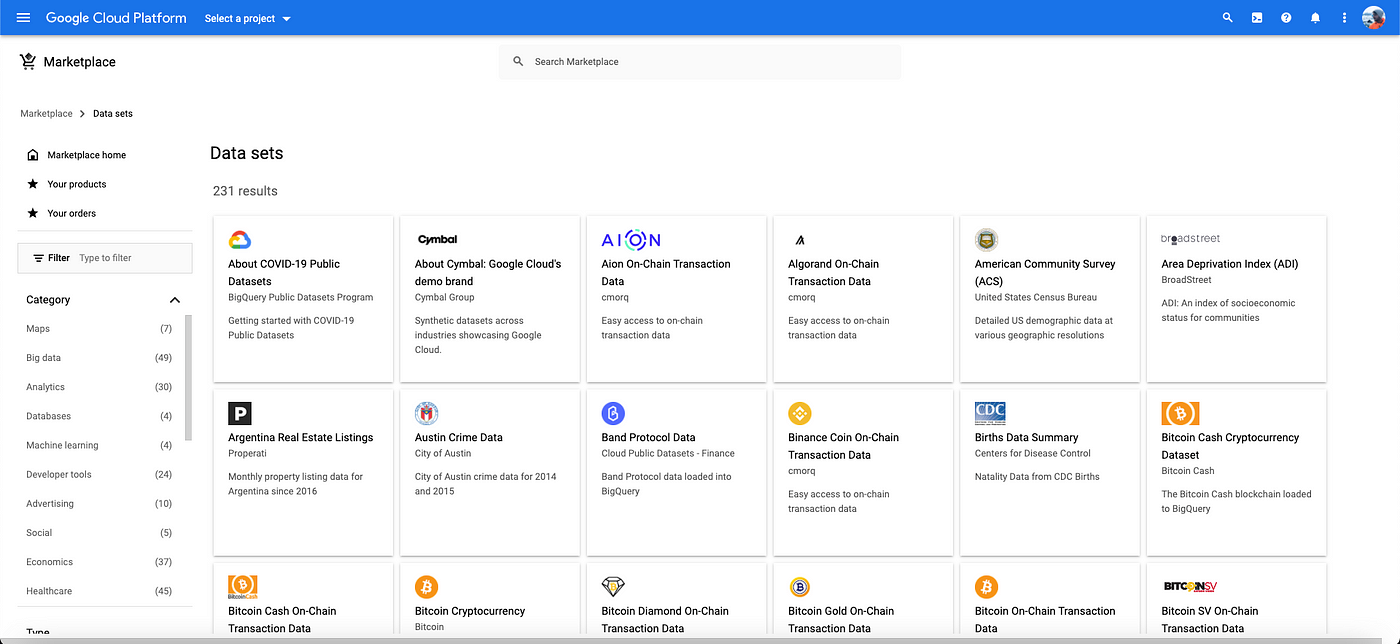Click the Algorand logo
The width and height of the screenshot is (1400, 644).
800,240
